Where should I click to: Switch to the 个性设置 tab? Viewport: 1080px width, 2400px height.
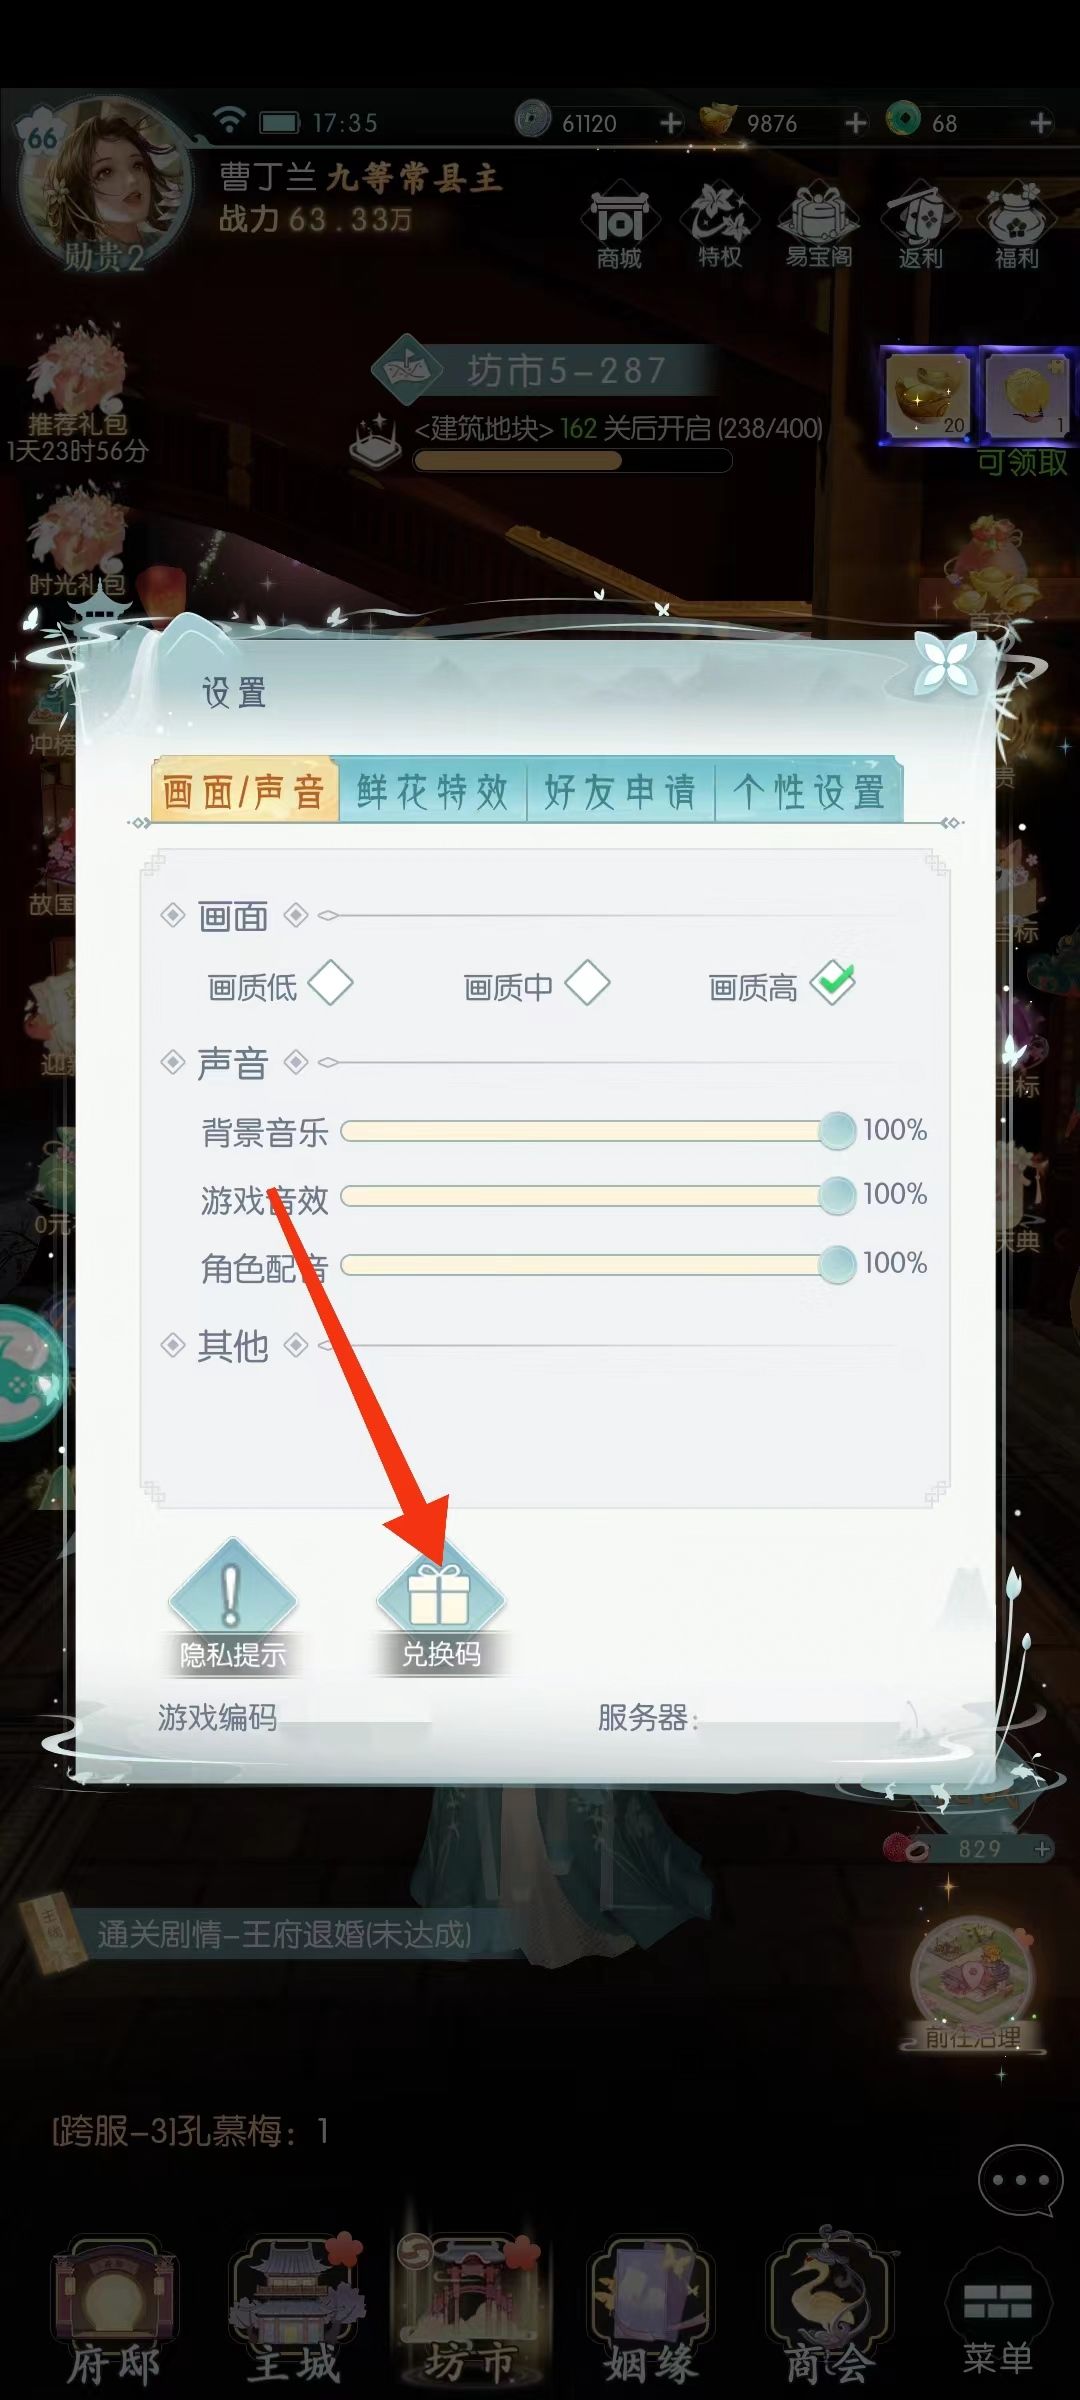tap(808, 792)
